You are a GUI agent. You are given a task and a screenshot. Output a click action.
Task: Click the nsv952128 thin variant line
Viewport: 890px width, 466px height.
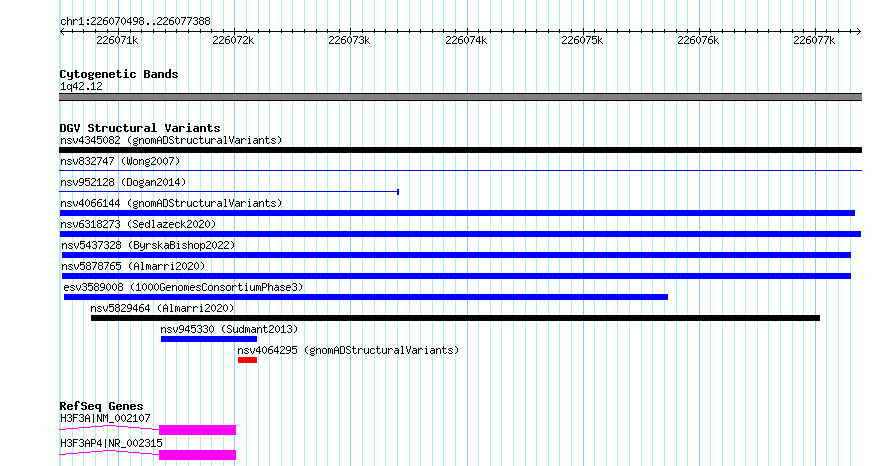(x=229, y=192)
